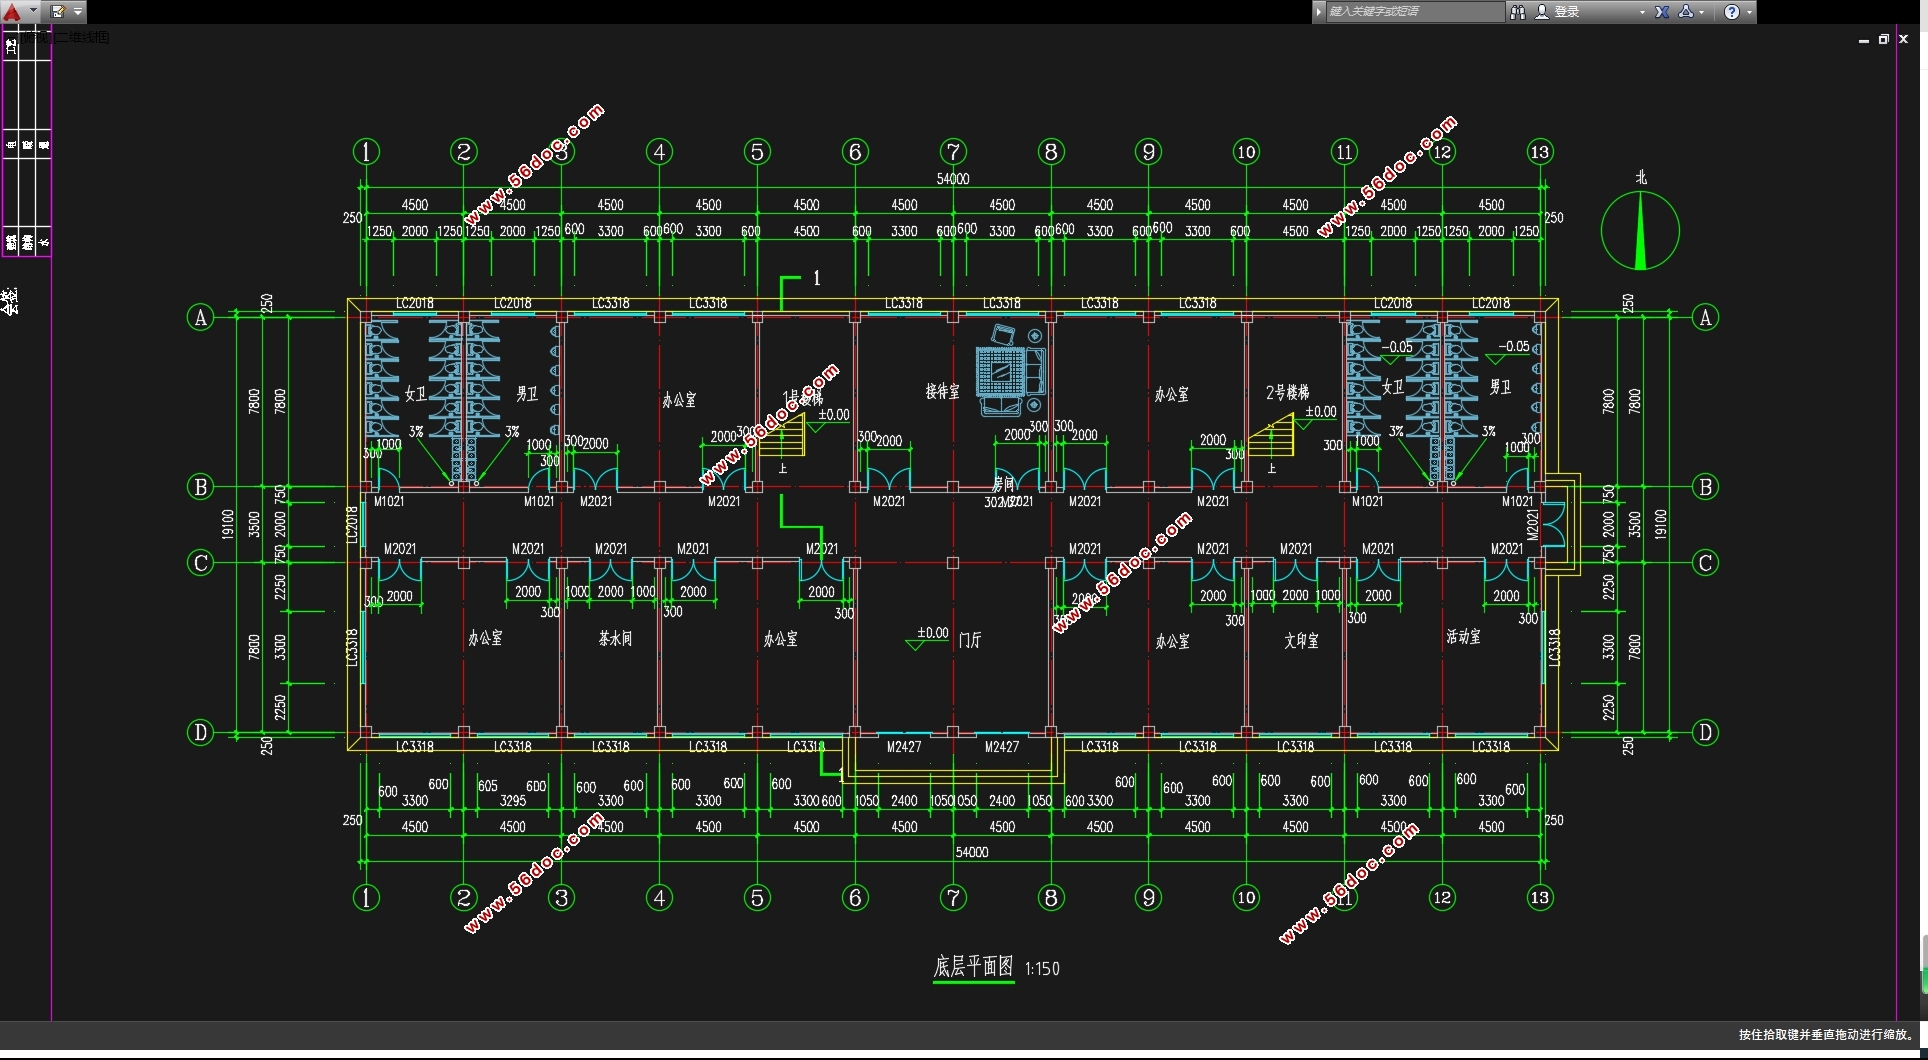Expand the Help dropdown arrow
The height and width of the screenshot is (1060, 1928).
pyautogui.click(x=1749, y=12)
